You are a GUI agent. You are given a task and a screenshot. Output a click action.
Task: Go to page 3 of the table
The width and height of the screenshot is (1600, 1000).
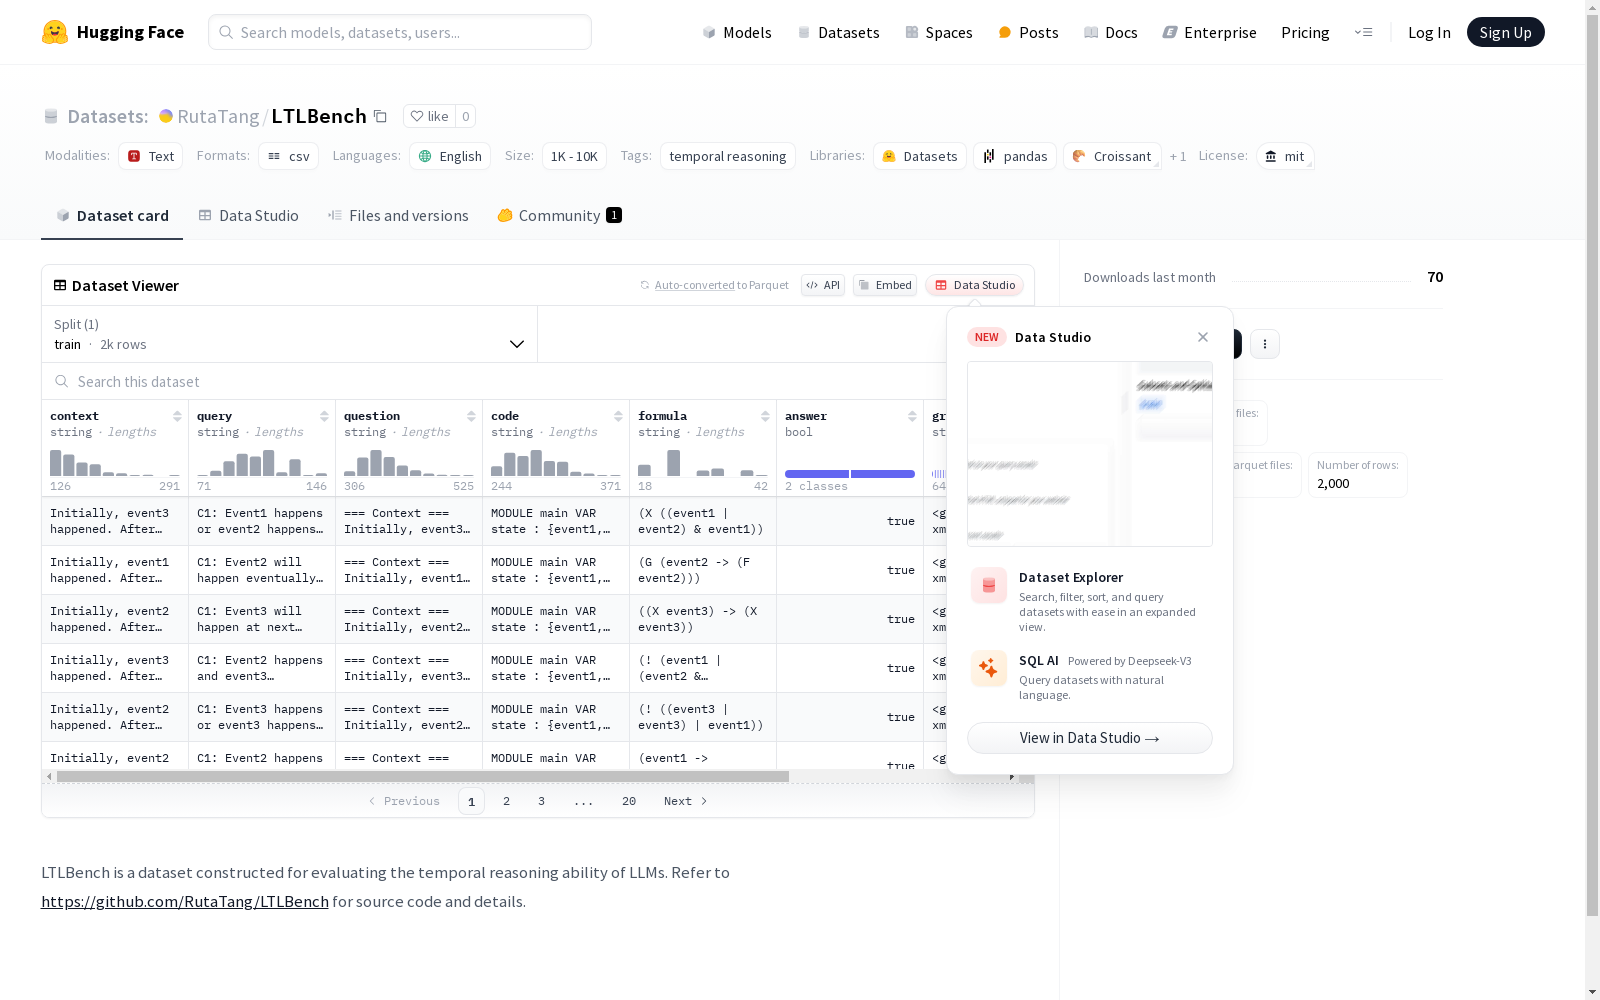coord(542,801)
